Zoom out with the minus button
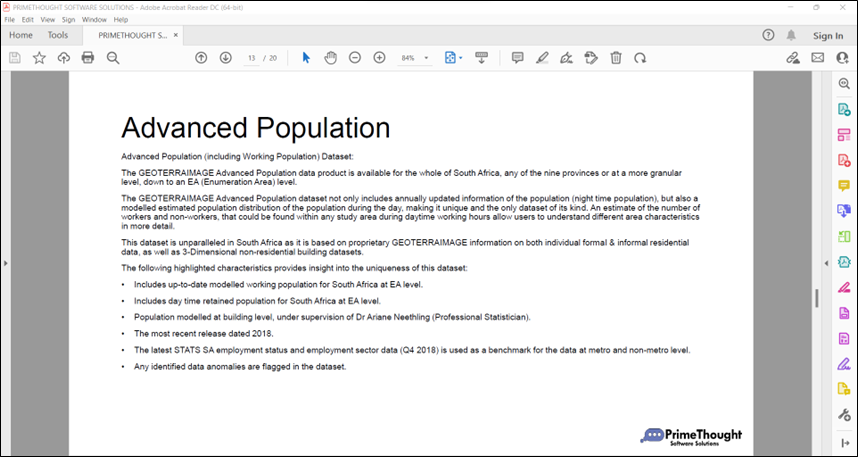Image resolution: width=858 pixels, height=457 pixels. click(355, 58)
